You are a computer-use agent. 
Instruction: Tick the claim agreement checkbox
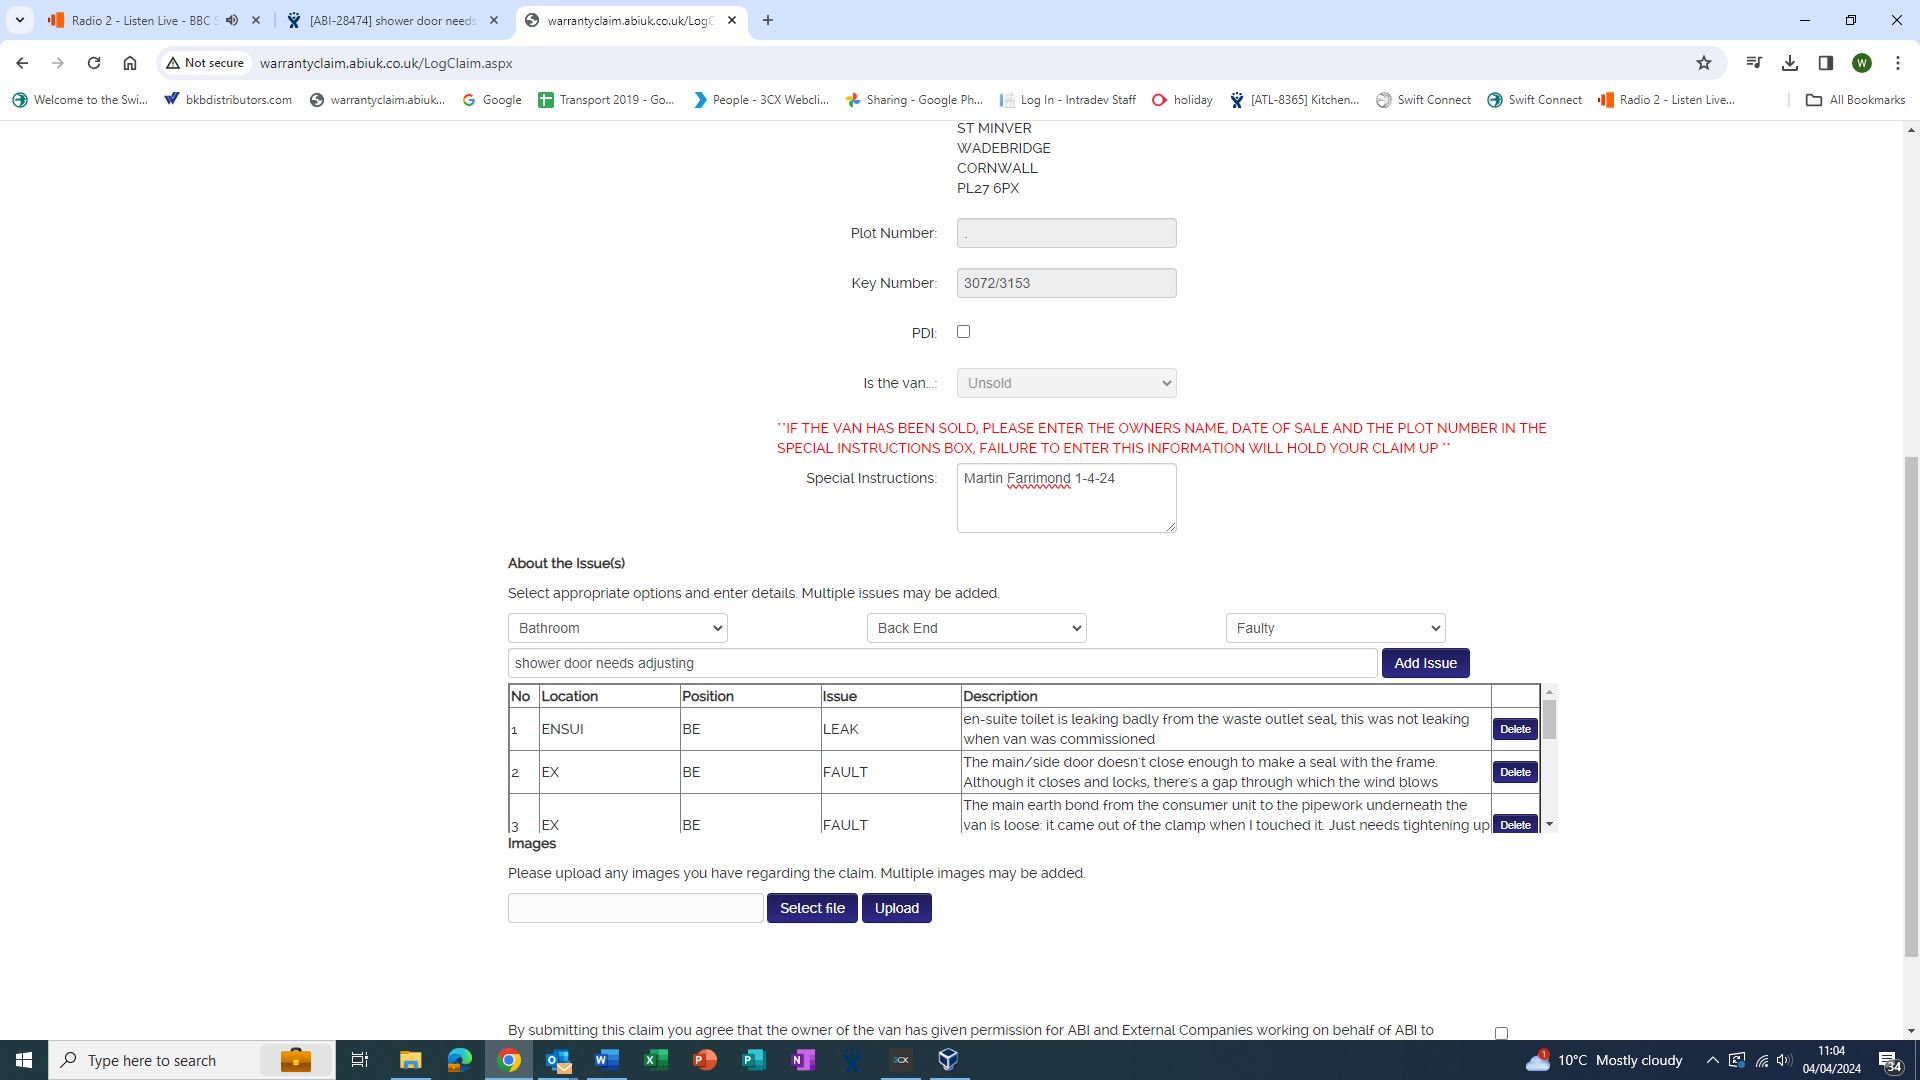[x=1501, y=1033]
